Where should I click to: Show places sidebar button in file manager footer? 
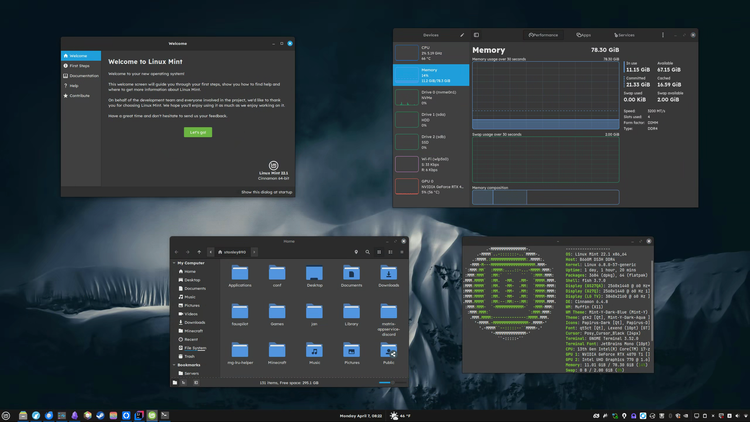[x=175, y=382]
